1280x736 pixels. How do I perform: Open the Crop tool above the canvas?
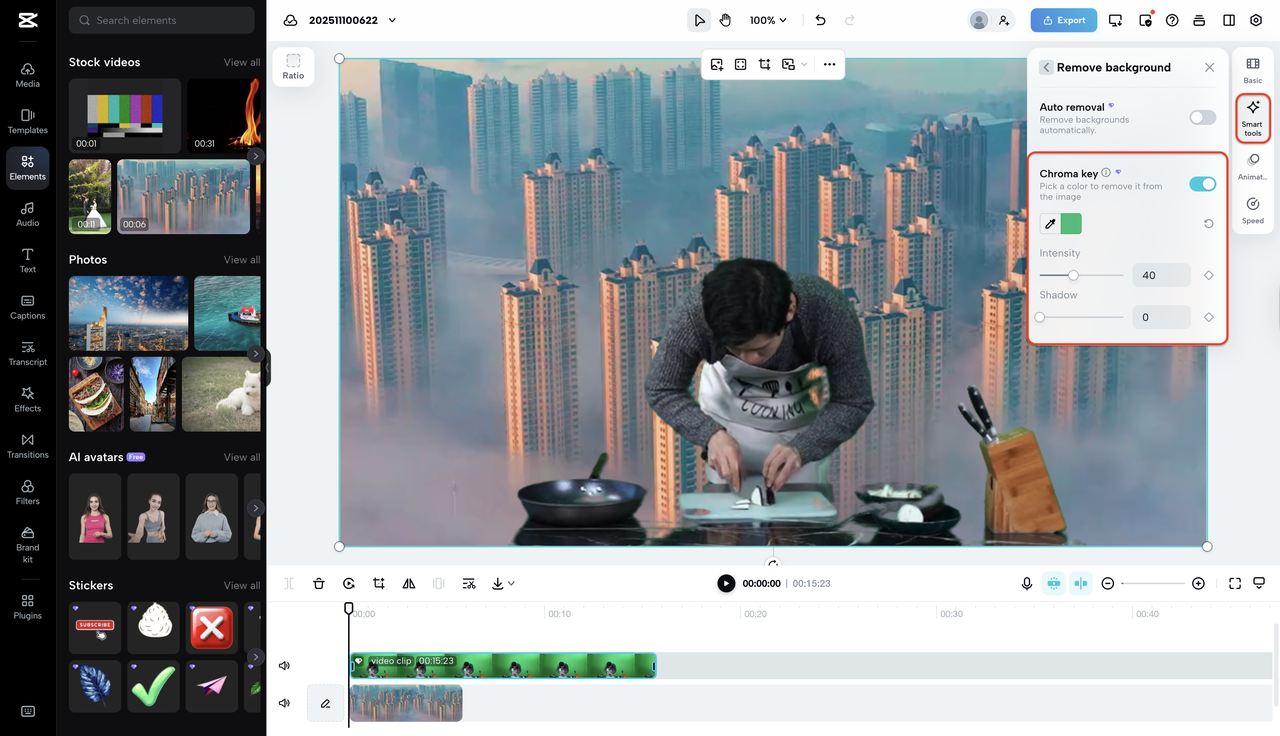click(x=764, y=64)
